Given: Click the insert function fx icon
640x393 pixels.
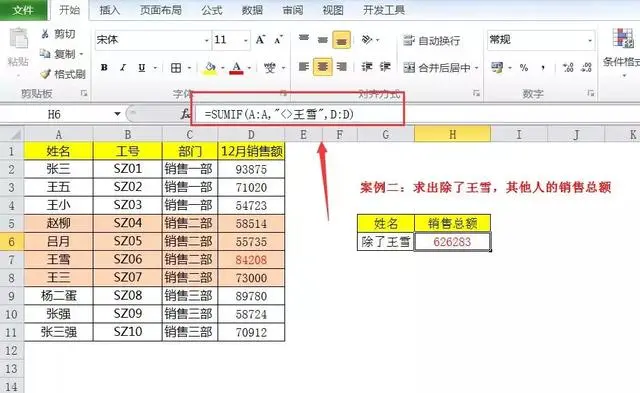Looking at the screenshot, I should point(186,114).
